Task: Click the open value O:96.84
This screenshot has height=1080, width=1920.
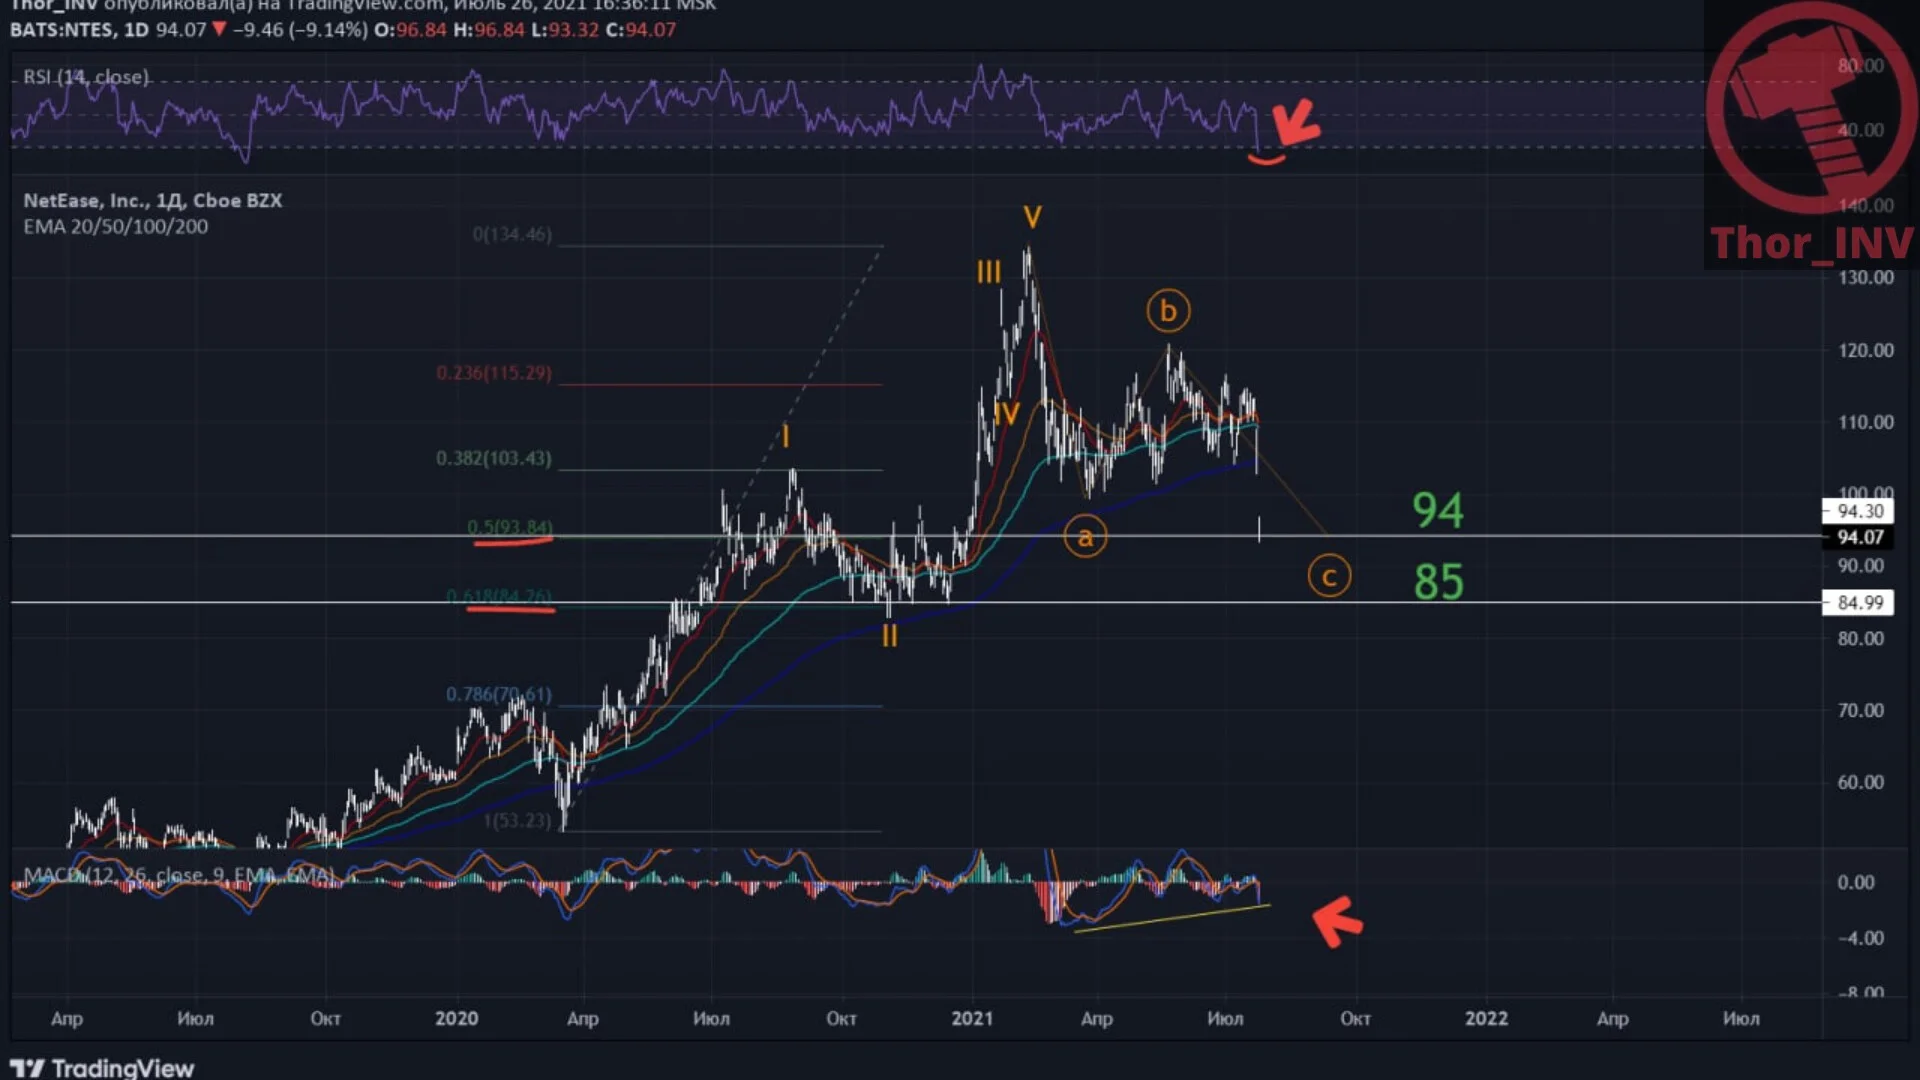Action: click(x=410, y=30)
